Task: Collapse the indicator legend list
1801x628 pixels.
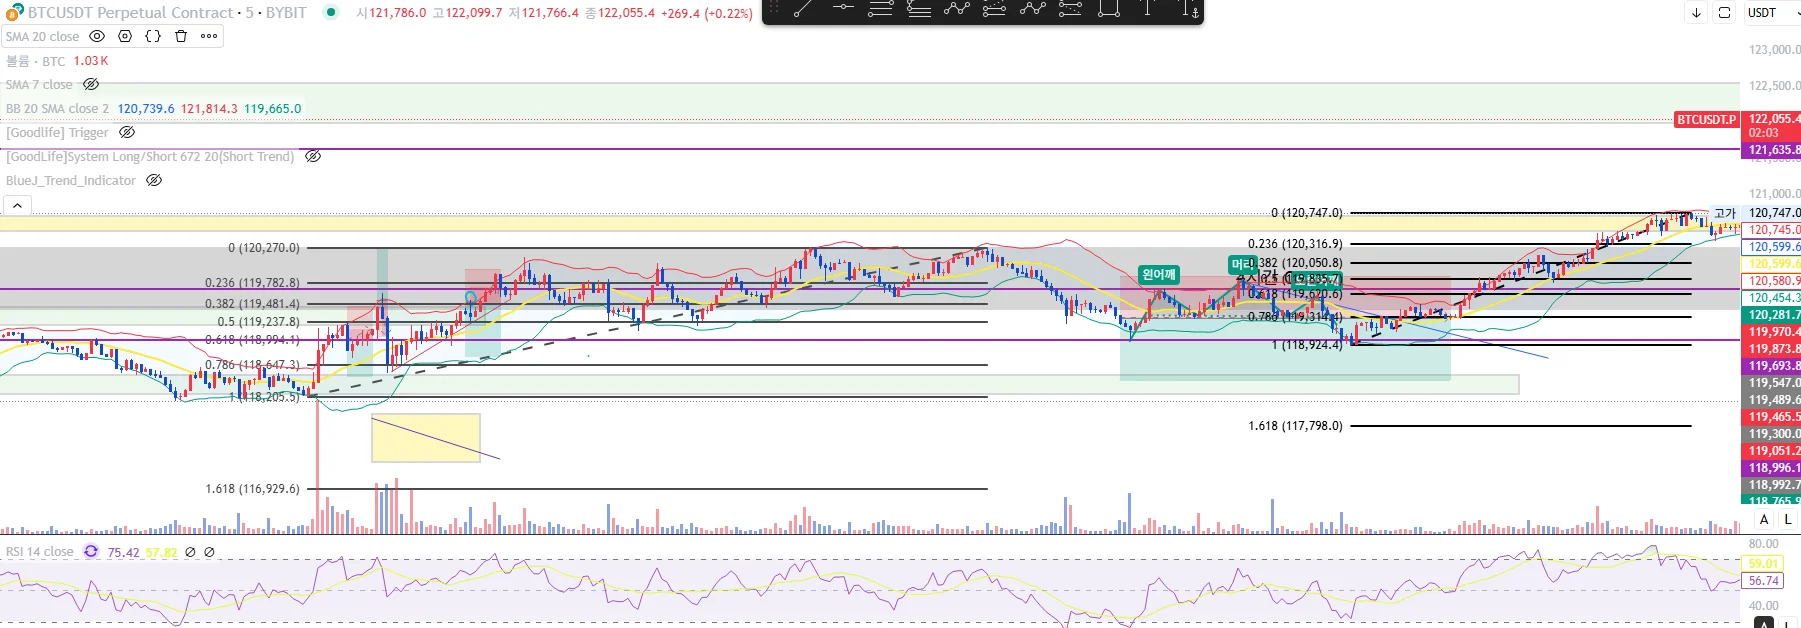Action: [x=17, y=205]
